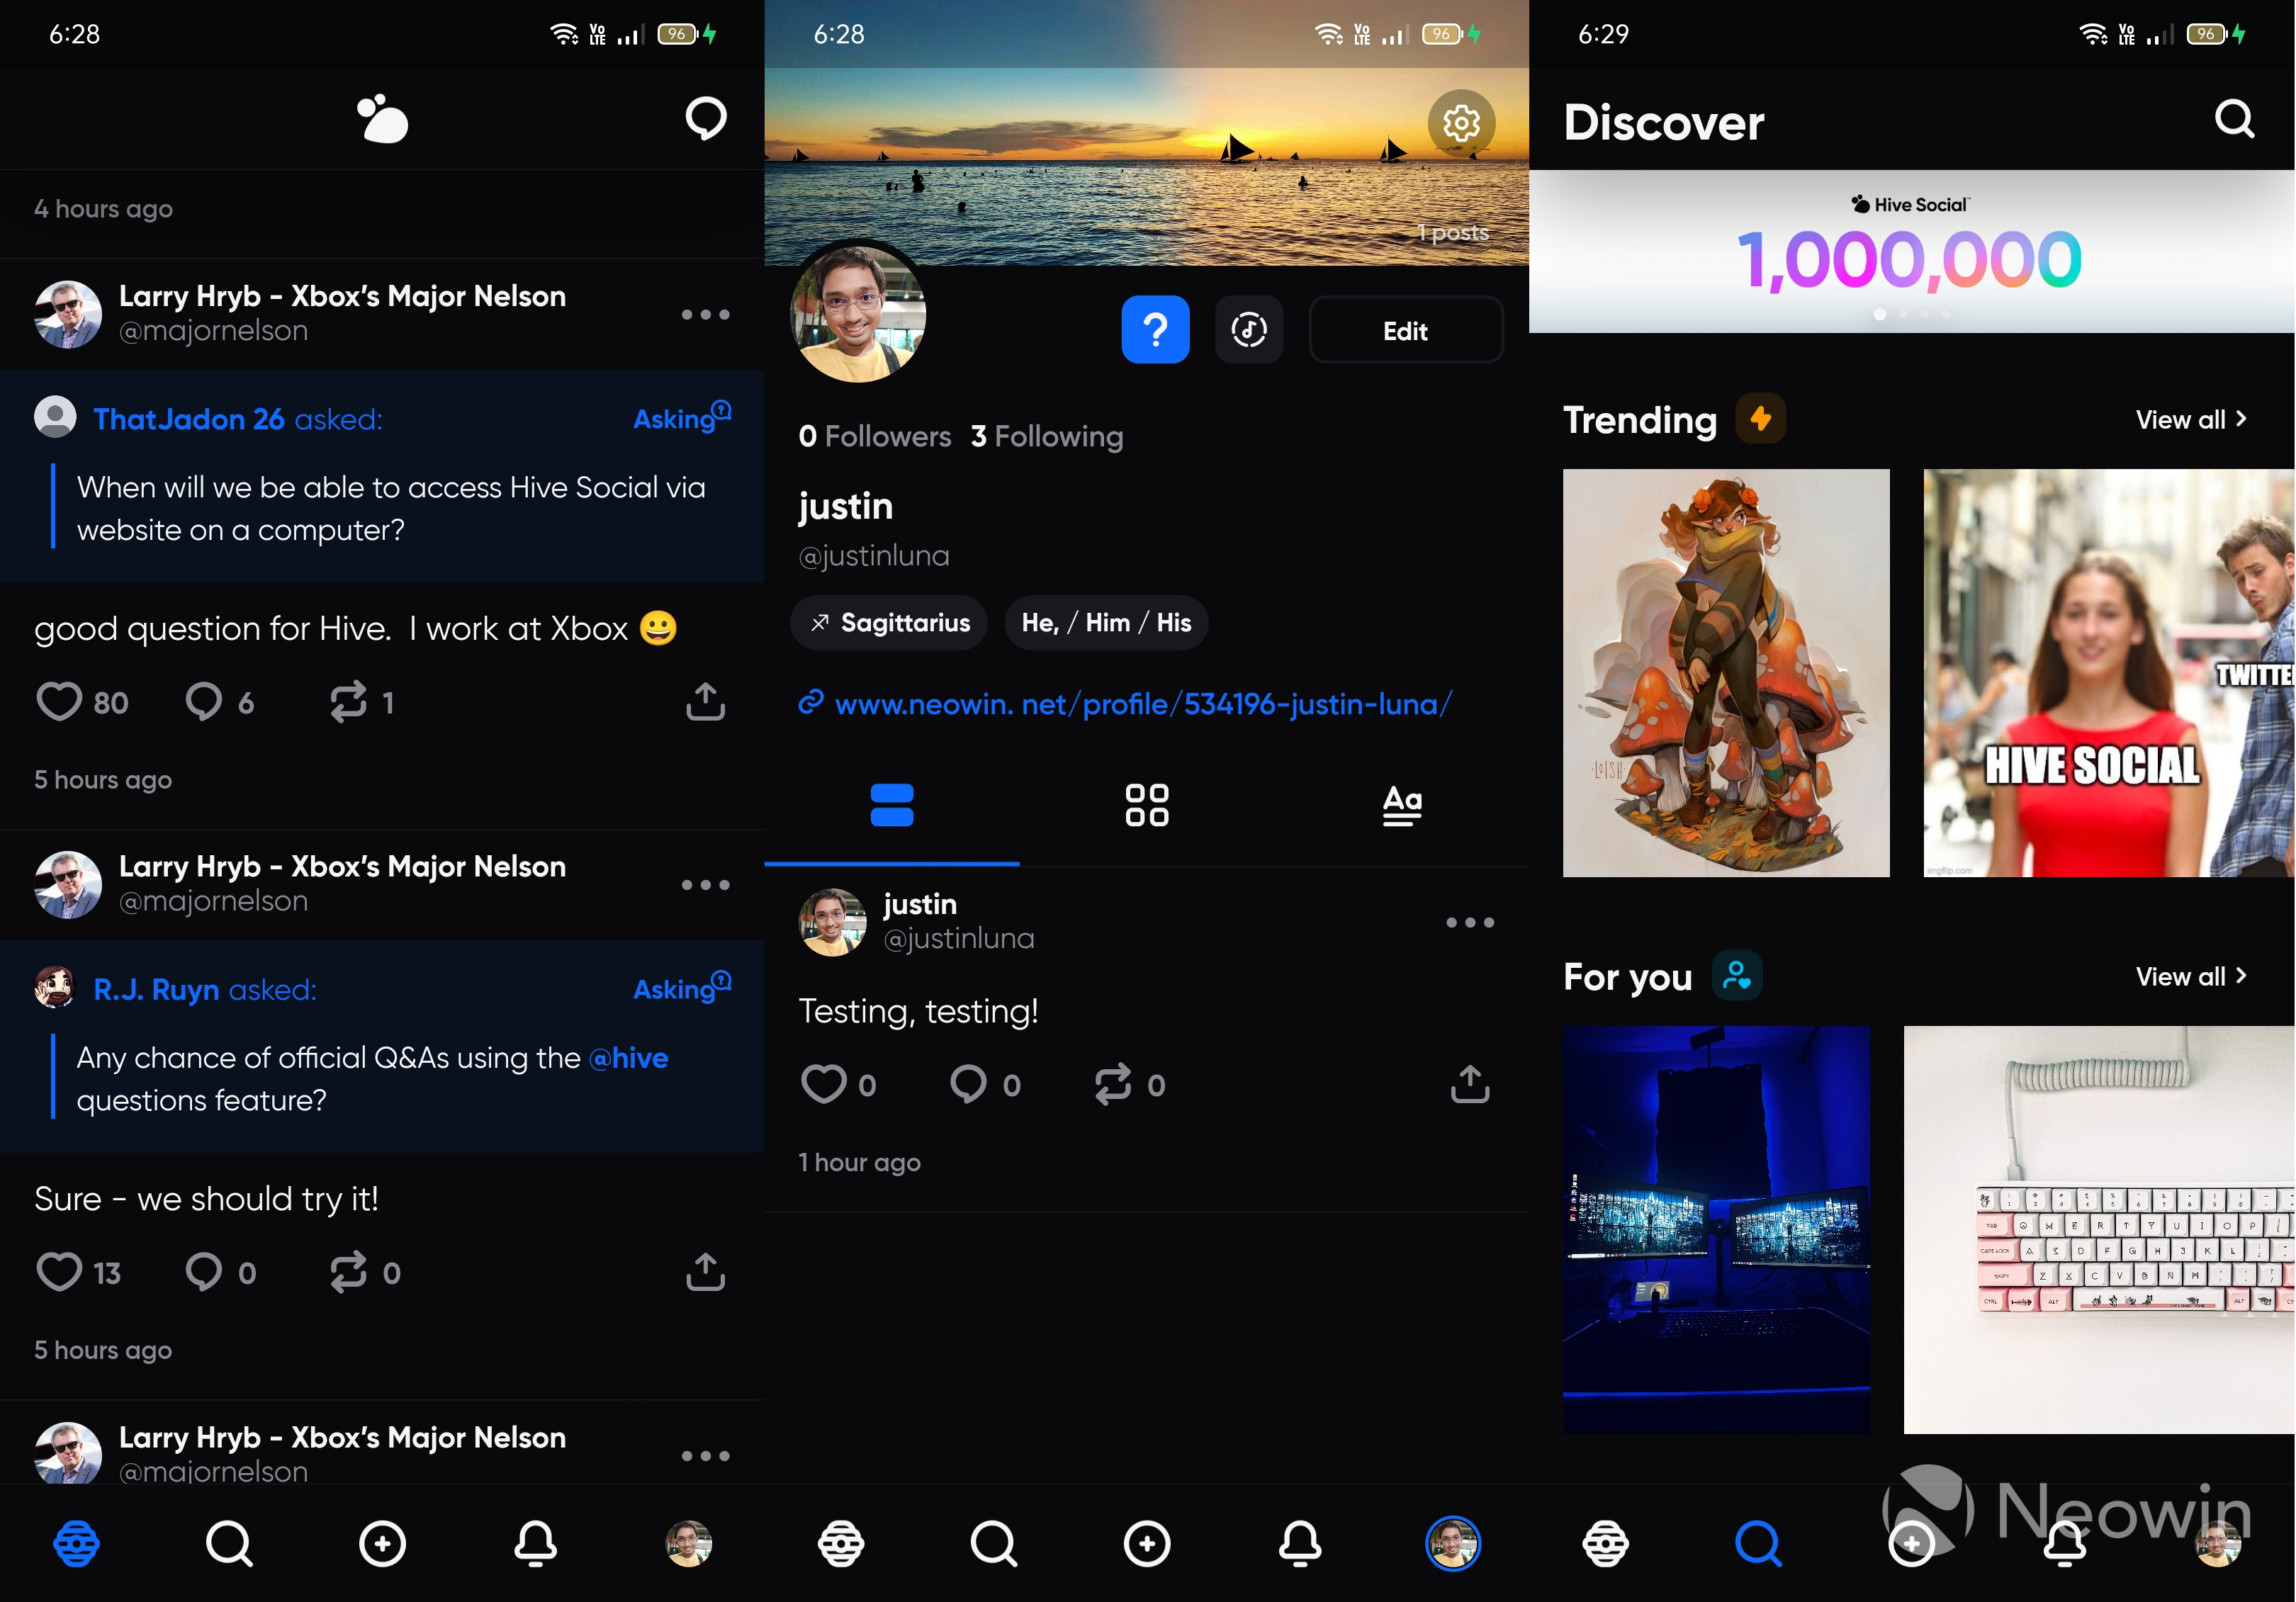Select the second dot of banner carousel
Viewport: 2296px width, 1602px height.
(1903, 314)
